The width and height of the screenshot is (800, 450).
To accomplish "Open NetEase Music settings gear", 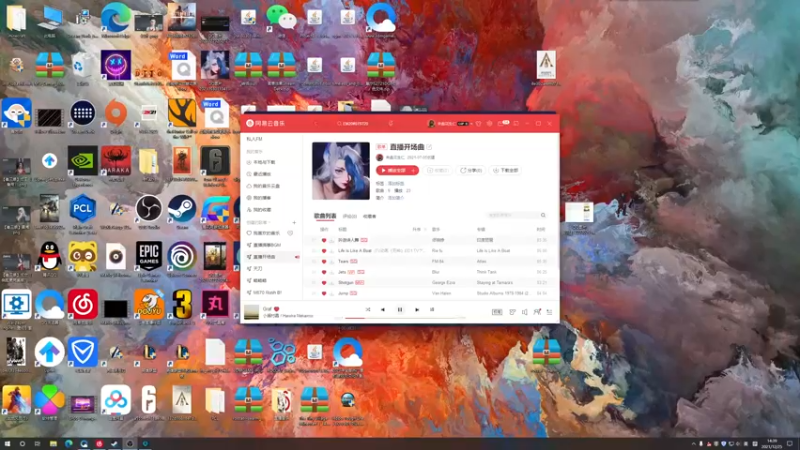I will (489, 123).
